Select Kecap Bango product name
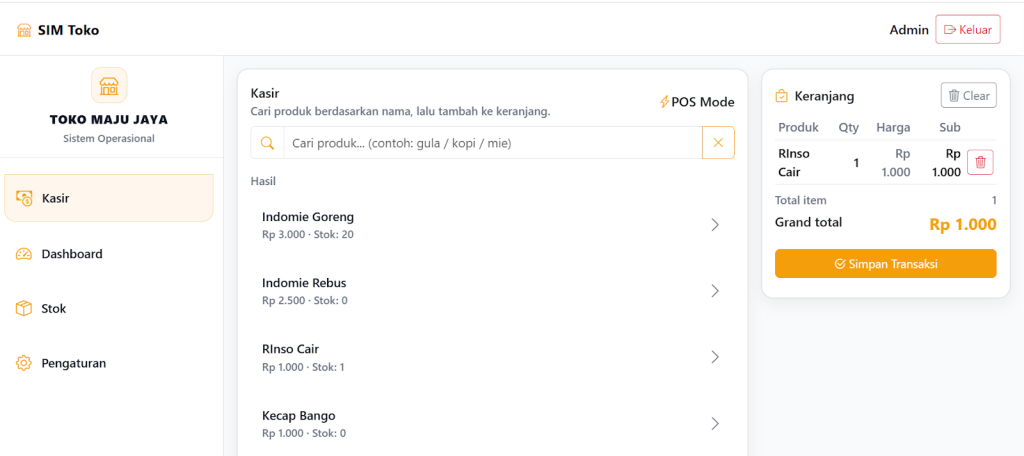1024x456 pixels. [x=298, y=415]
